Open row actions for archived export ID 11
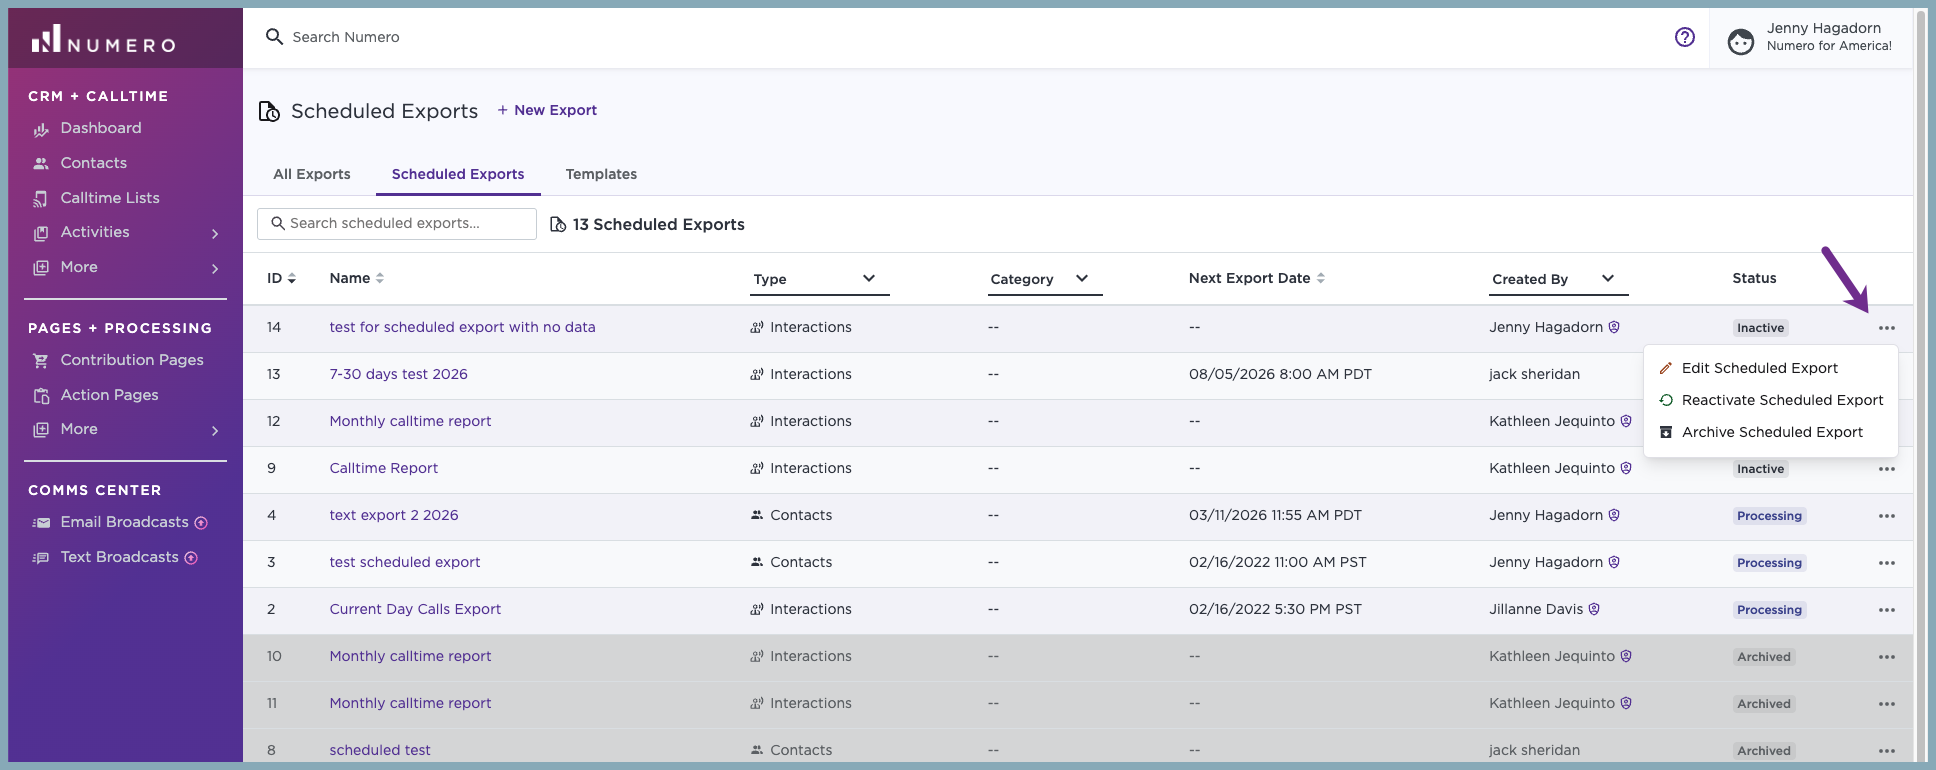 click(x=1887, y=704)
